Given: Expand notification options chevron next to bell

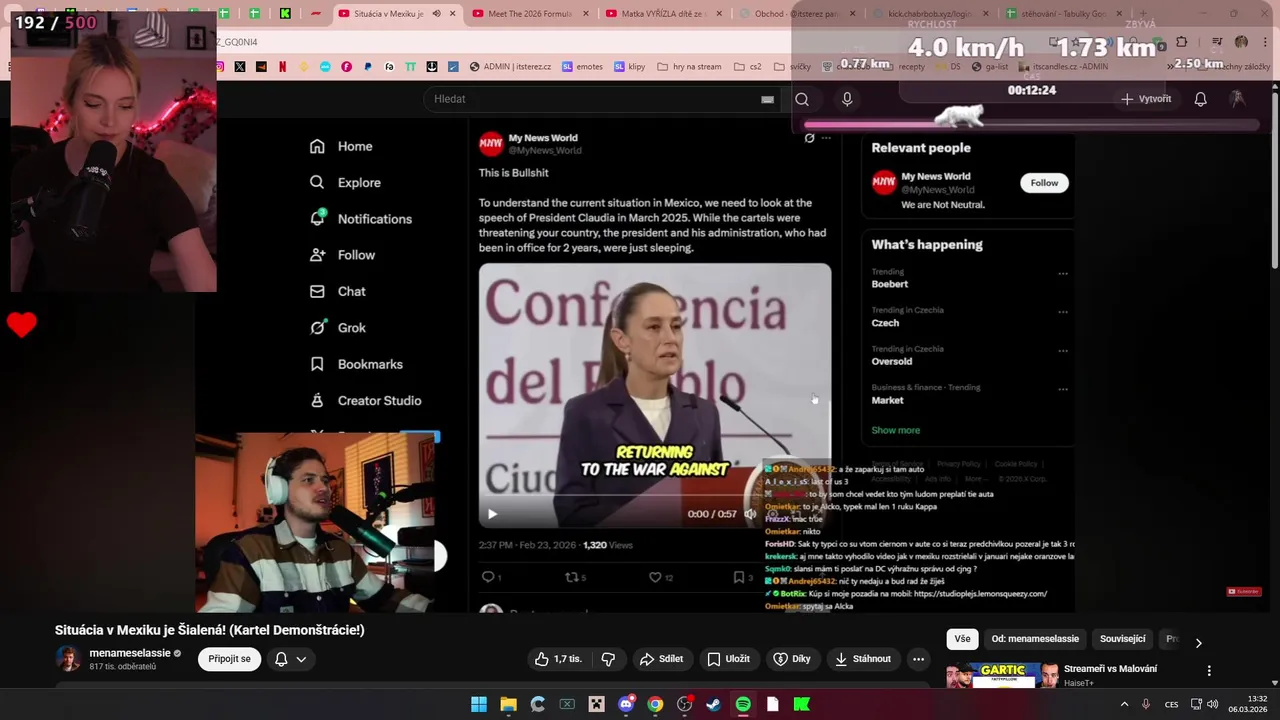Looking at the screenshot, I should (x=301, y=659).
